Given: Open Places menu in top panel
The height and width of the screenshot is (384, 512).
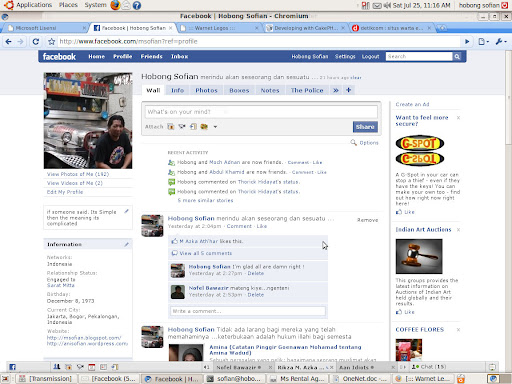Looking at the screenshot, I should (x=68, y=5).
